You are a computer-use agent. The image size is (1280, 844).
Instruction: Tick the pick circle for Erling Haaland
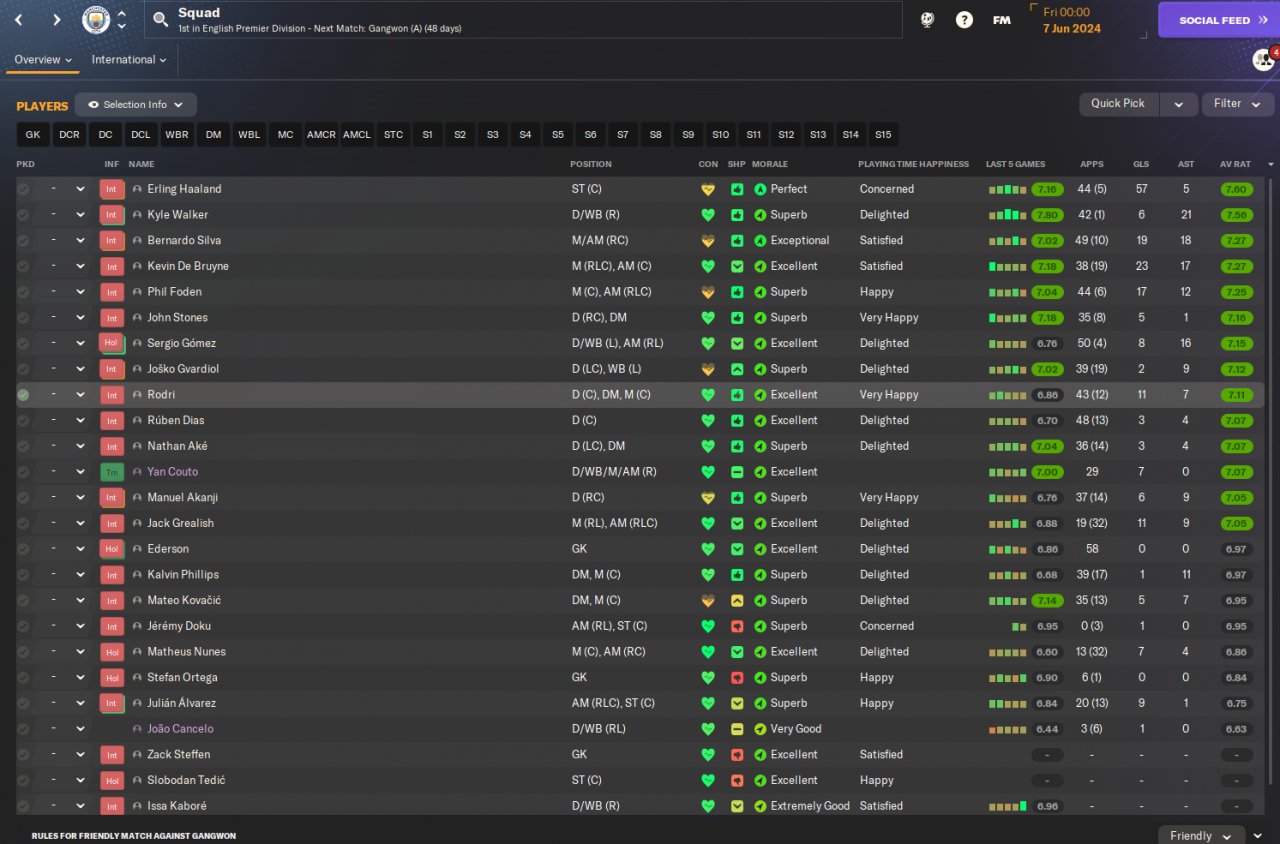(x=23, y=189)
